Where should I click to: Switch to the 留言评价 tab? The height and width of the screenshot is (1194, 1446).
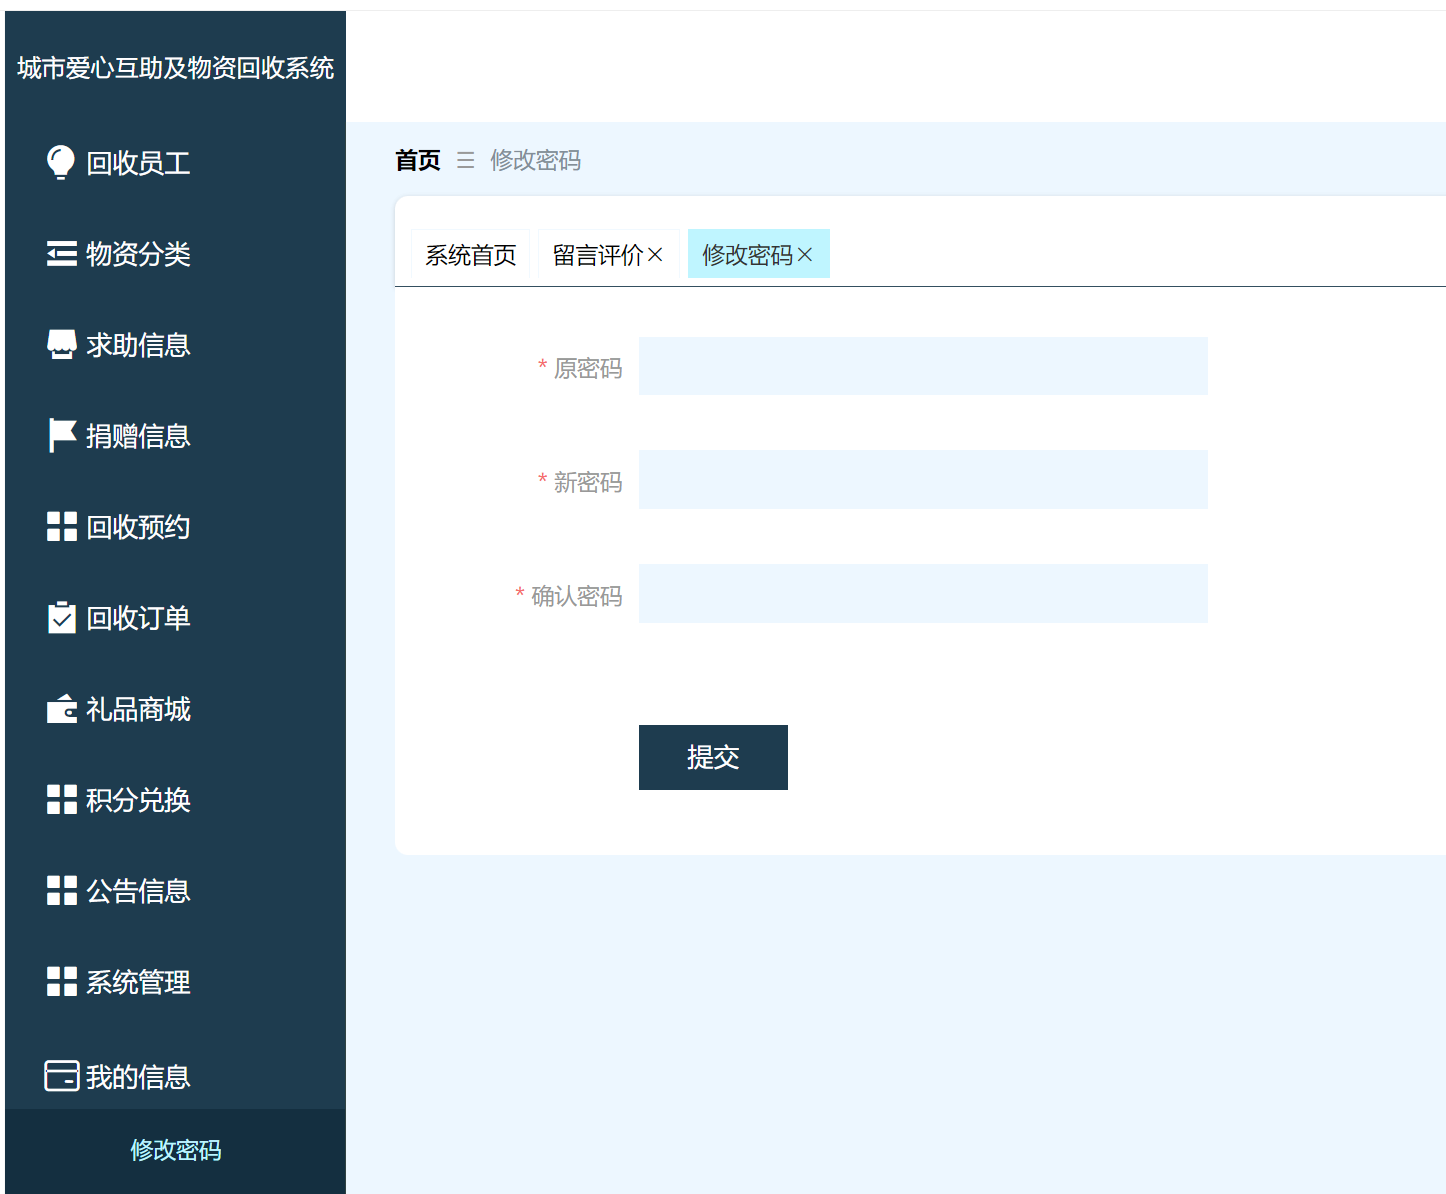click(x=598, y=254)
